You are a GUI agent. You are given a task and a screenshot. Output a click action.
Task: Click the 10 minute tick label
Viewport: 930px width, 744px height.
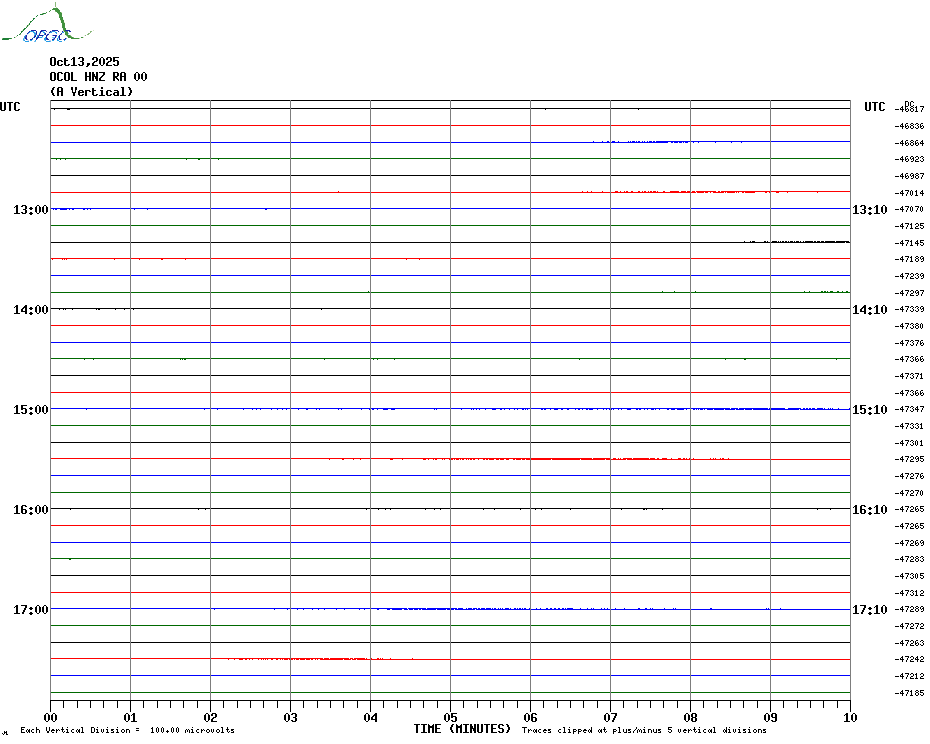(849, 717)
